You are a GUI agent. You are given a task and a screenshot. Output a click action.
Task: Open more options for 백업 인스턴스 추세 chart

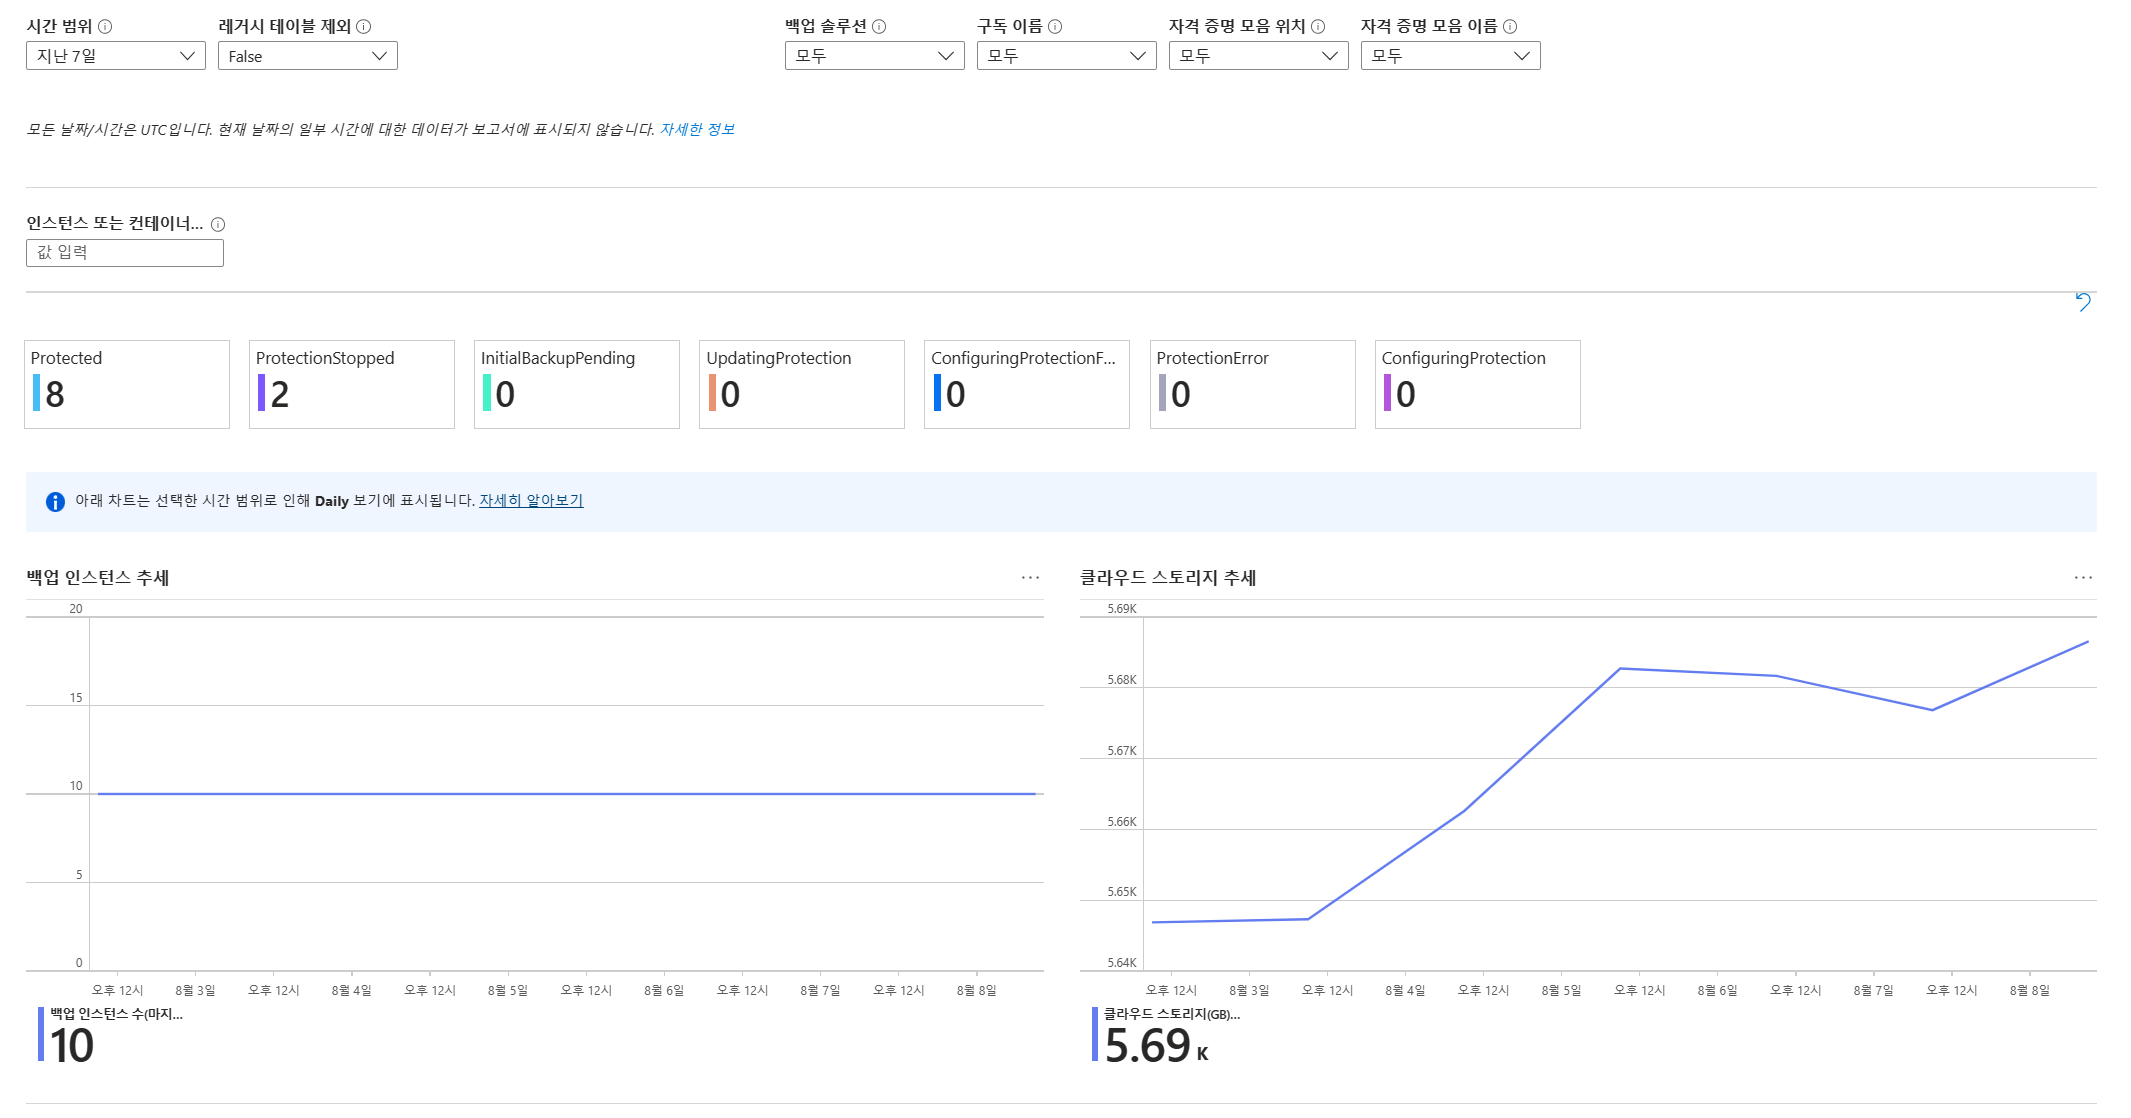[x=1030, y=578]
